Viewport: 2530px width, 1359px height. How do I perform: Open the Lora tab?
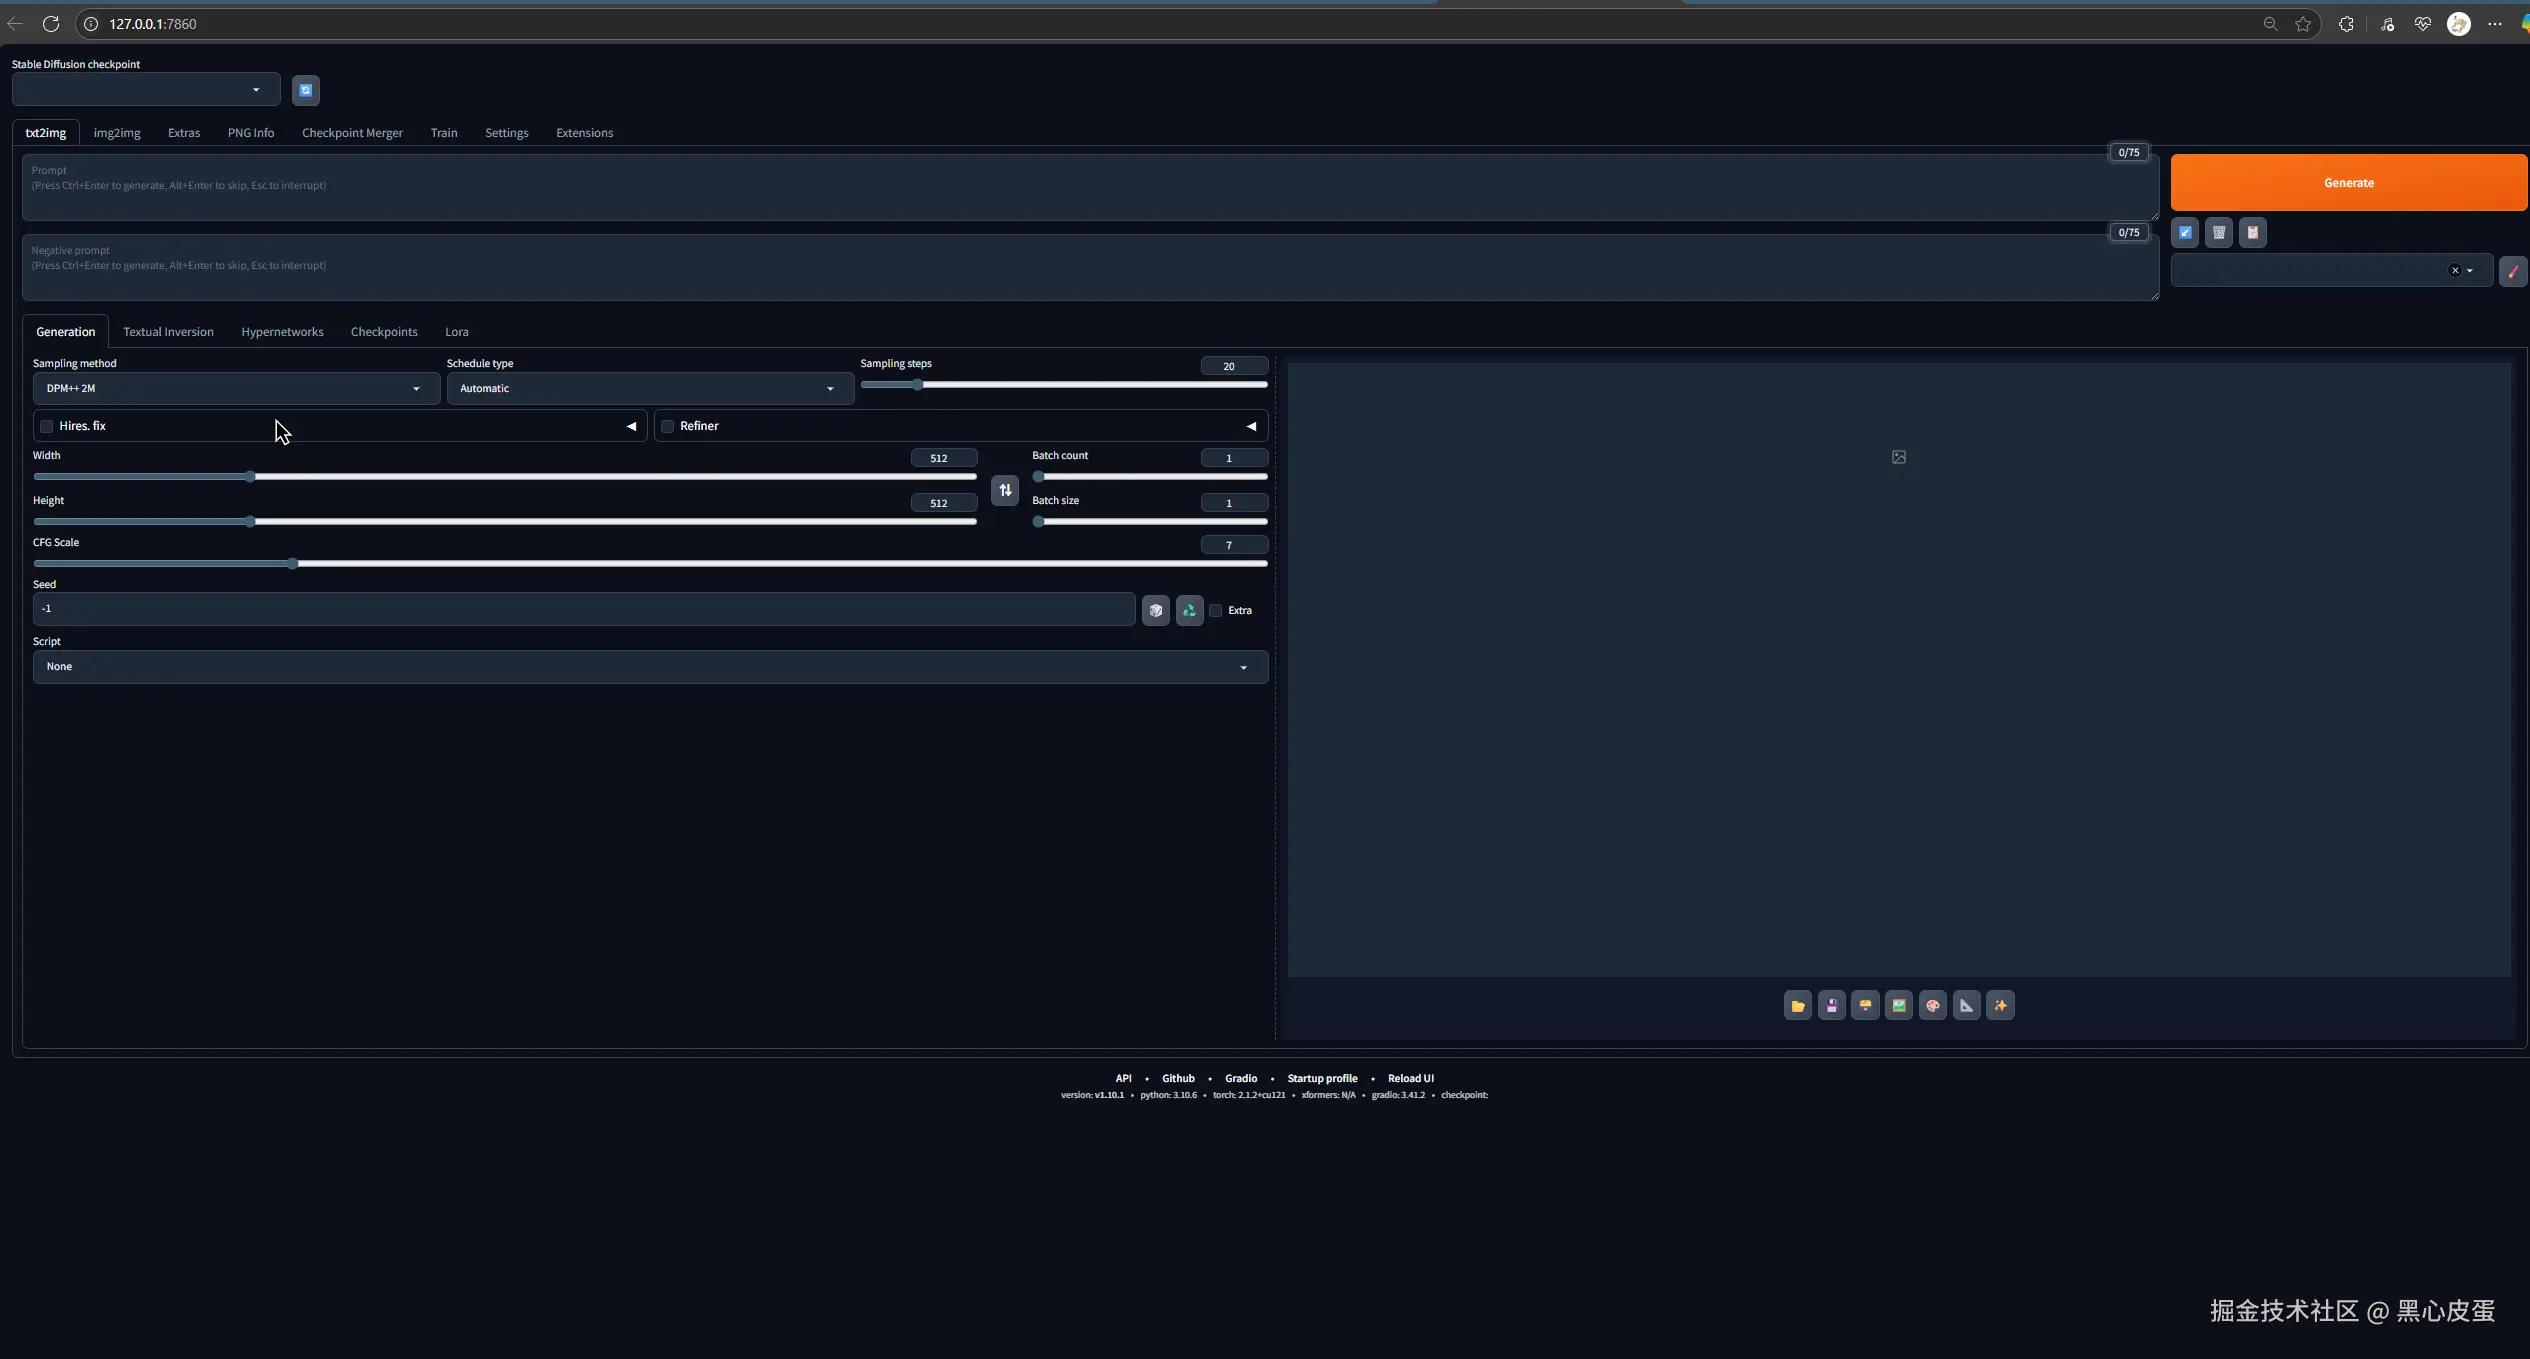(x=456, y=332)
